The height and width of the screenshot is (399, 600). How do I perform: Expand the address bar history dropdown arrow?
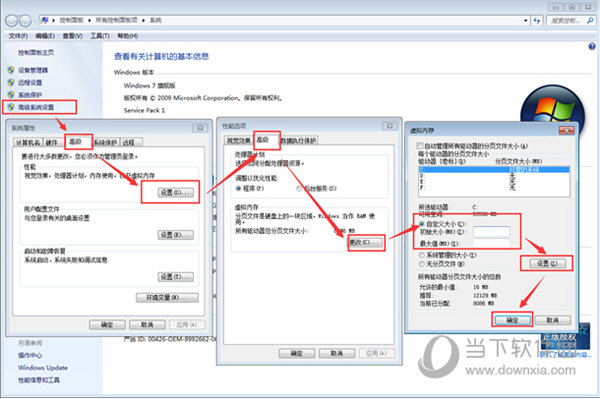click(x=526, y=20)
